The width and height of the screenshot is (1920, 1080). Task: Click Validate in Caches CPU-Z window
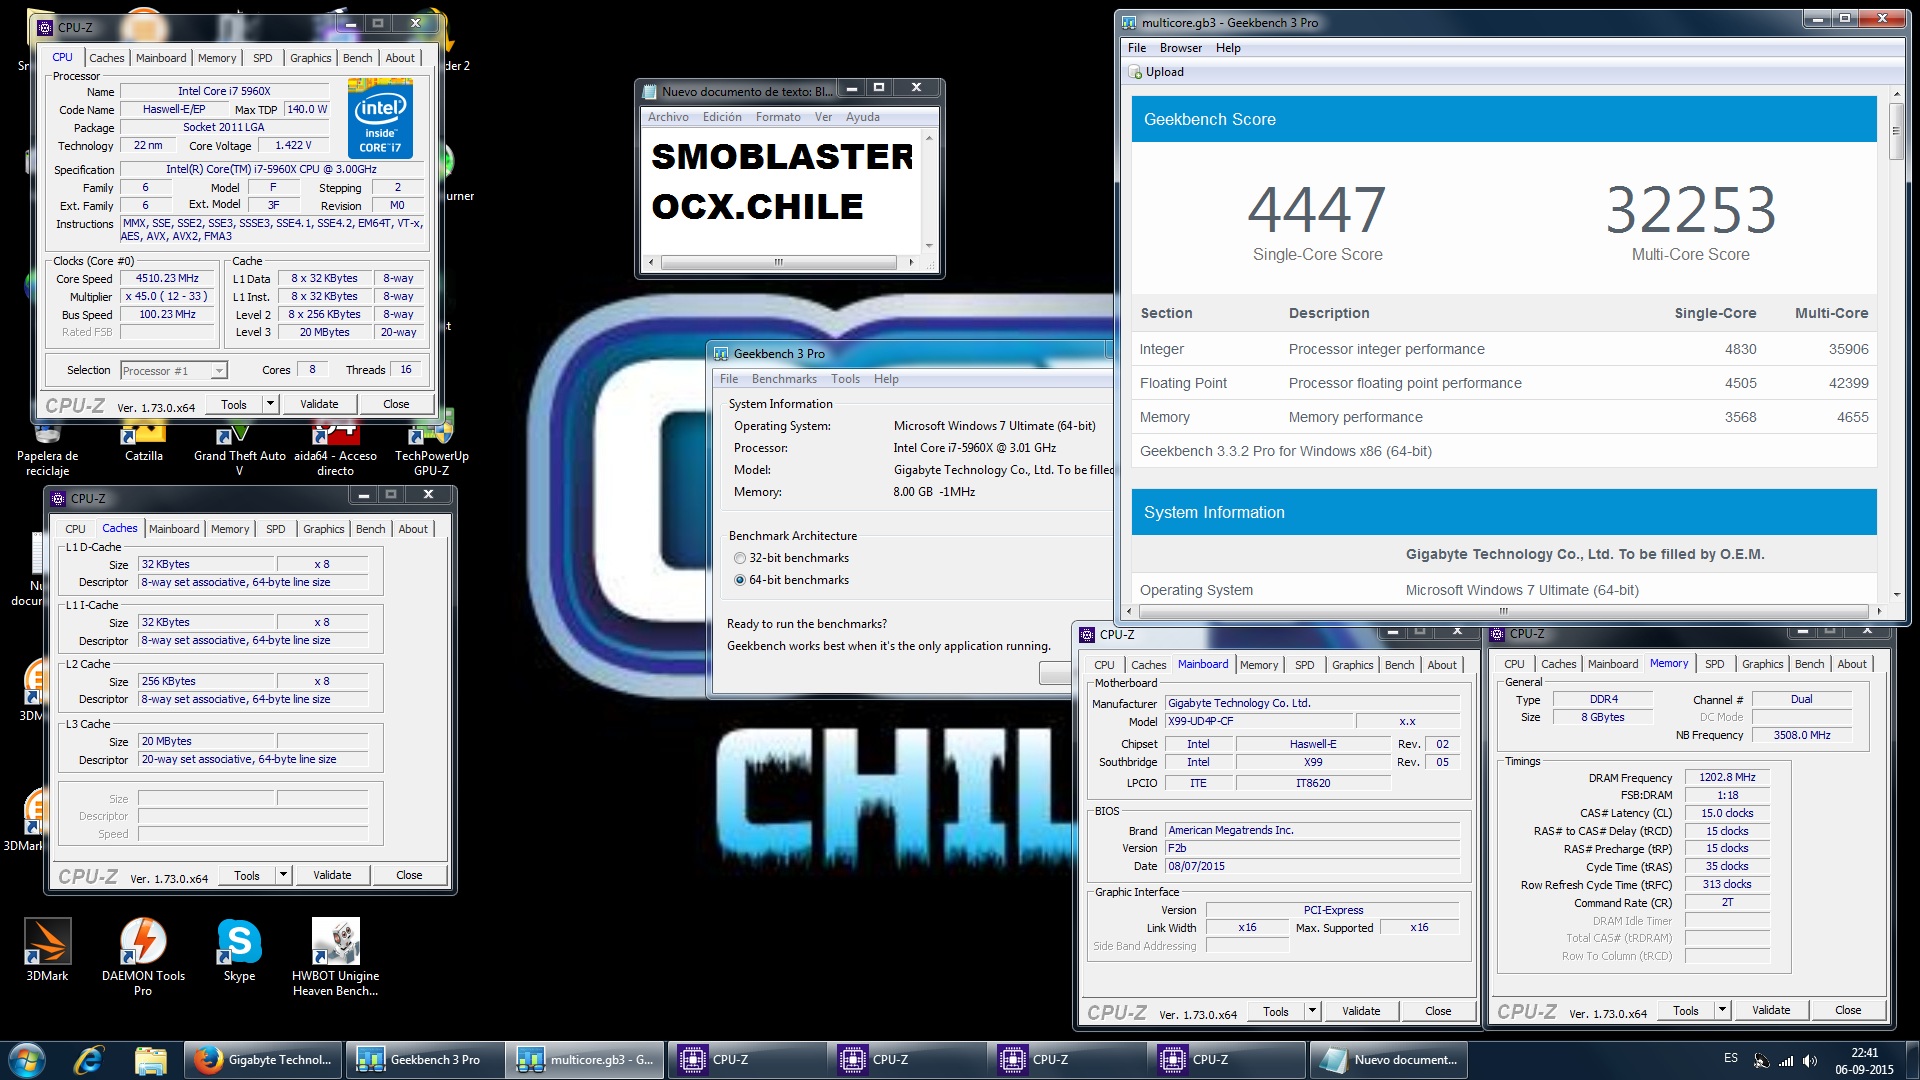[x=332, y=875]
